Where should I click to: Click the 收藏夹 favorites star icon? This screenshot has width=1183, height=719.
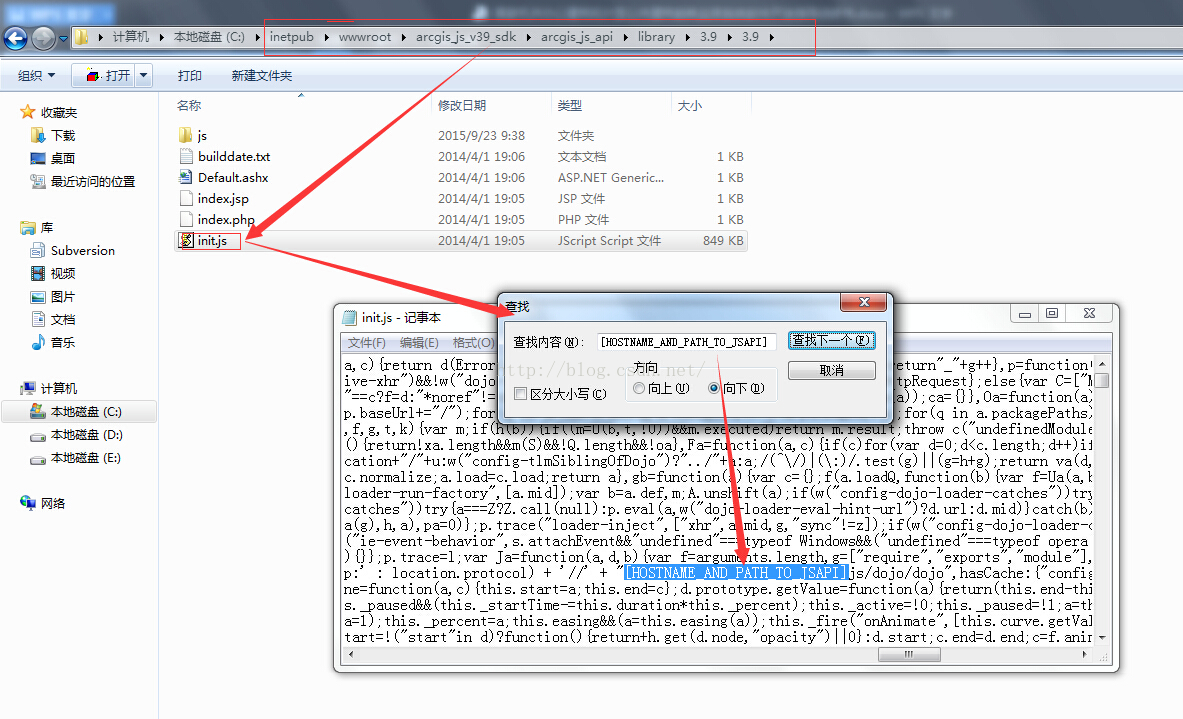28,112
